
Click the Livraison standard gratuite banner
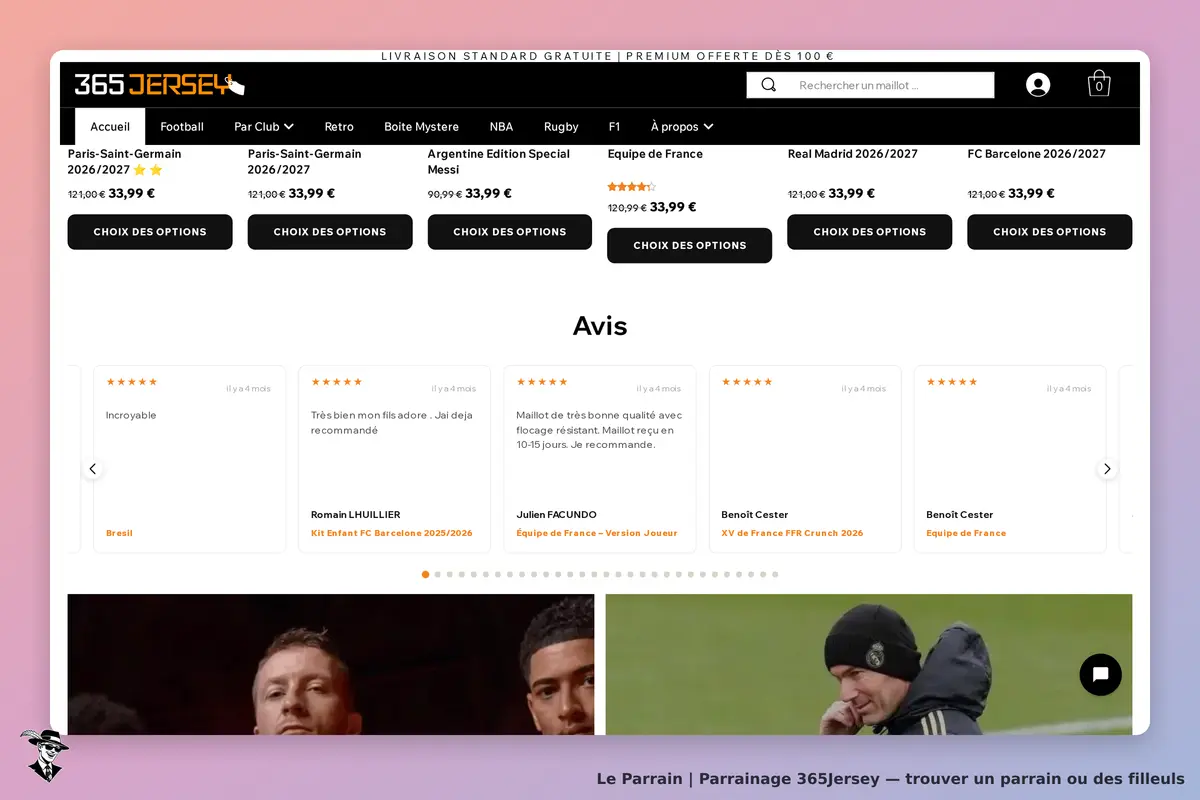608,56
